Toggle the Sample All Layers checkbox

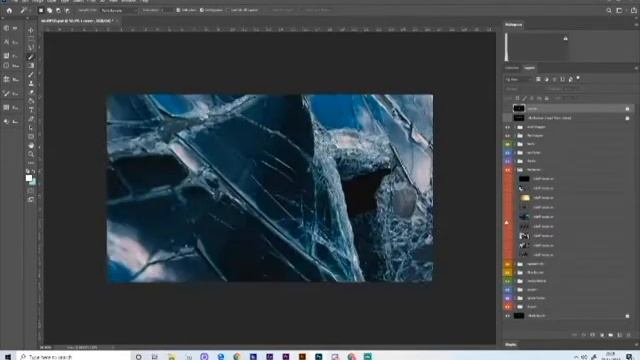click(229, 10)
